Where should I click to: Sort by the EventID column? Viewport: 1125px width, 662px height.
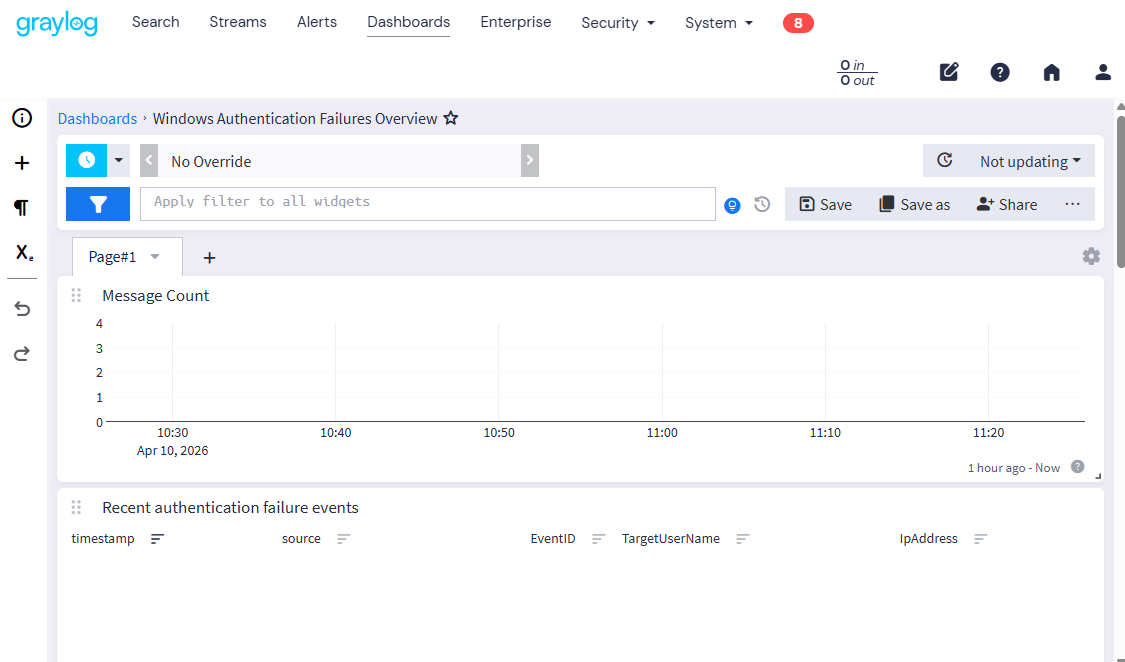(x=598, y=539)
